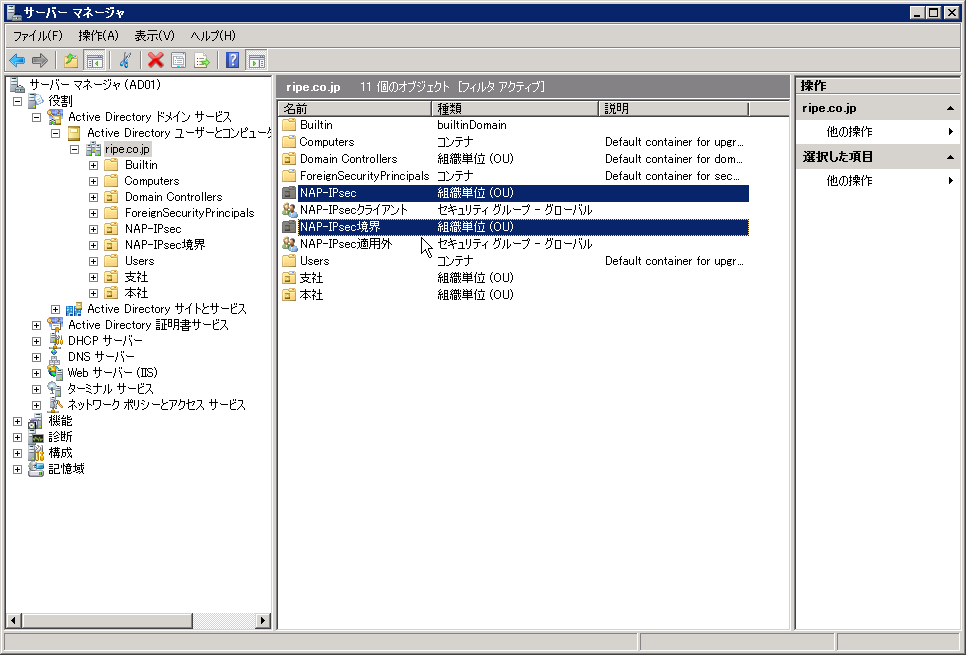Image resolution: width=966 pixels, height=655 pixels.
Task: Toggle the Show/Hide Console Tree icon
Action: coord(94,60)
